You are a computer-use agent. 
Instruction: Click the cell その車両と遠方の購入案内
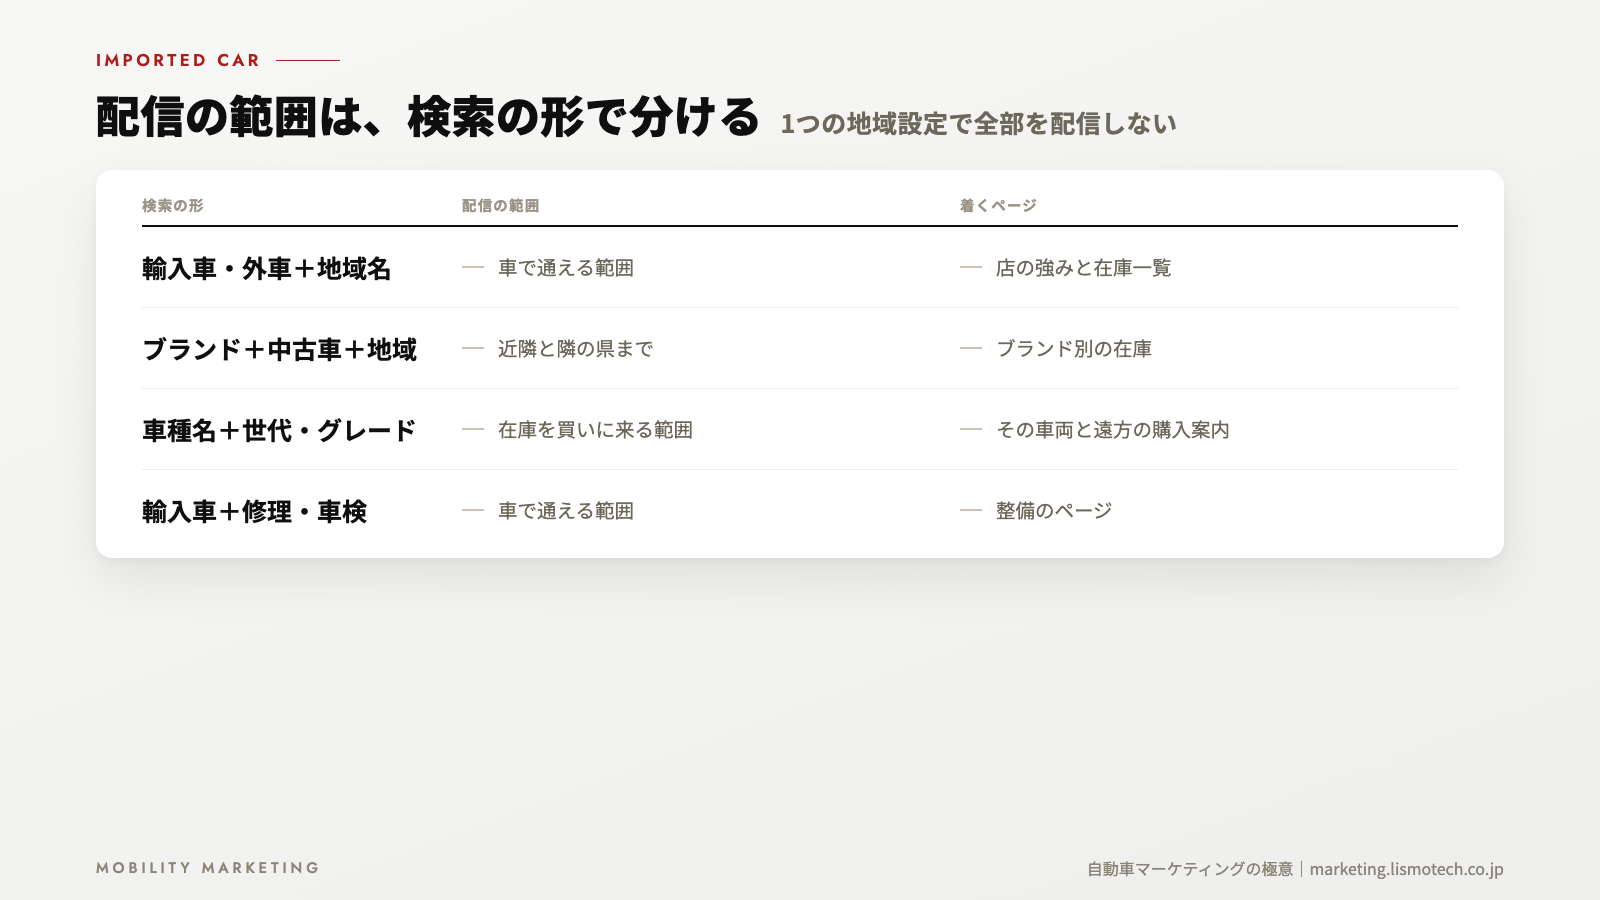[x=1113, y=430]
